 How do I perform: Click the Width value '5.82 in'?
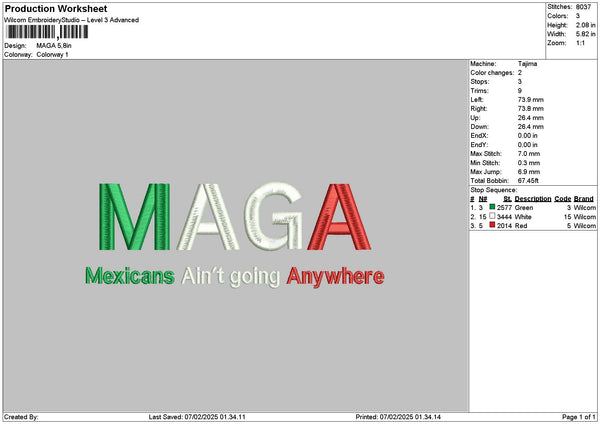585,34
